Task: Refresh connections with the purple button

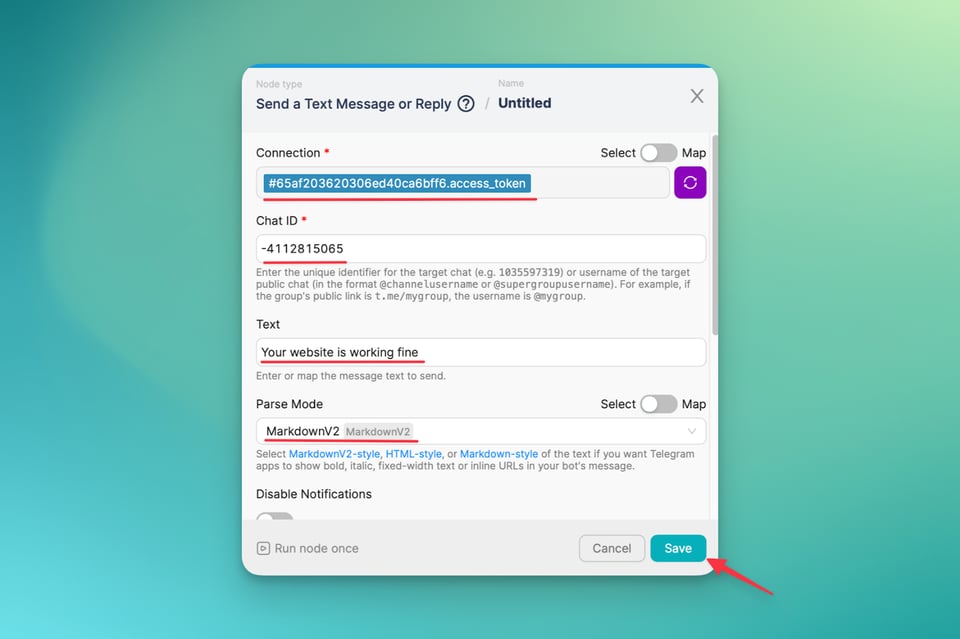Action: coord(690,182)
